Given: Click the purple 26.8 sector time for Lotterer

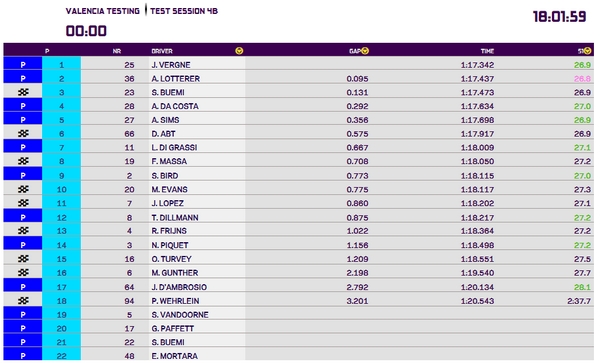Looking at the screenshot, I should point(582,78).
